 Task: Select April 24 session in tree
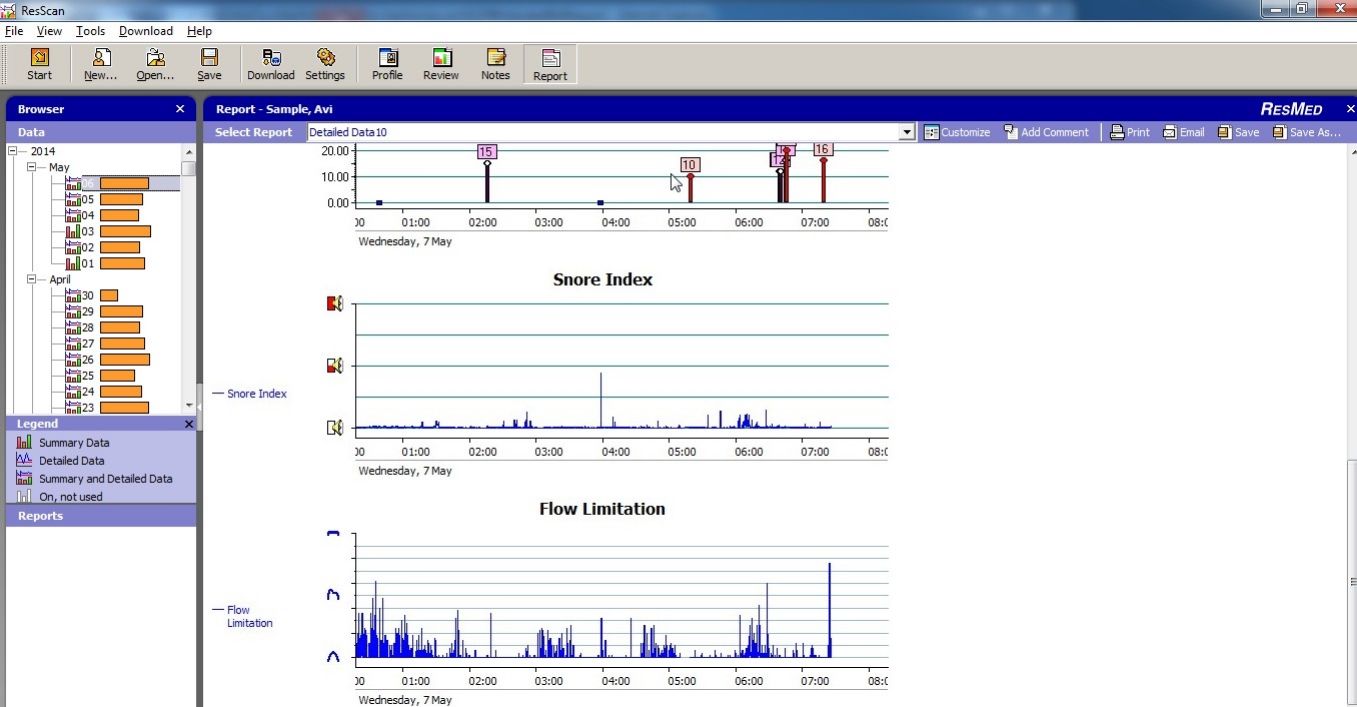(103, 391)
